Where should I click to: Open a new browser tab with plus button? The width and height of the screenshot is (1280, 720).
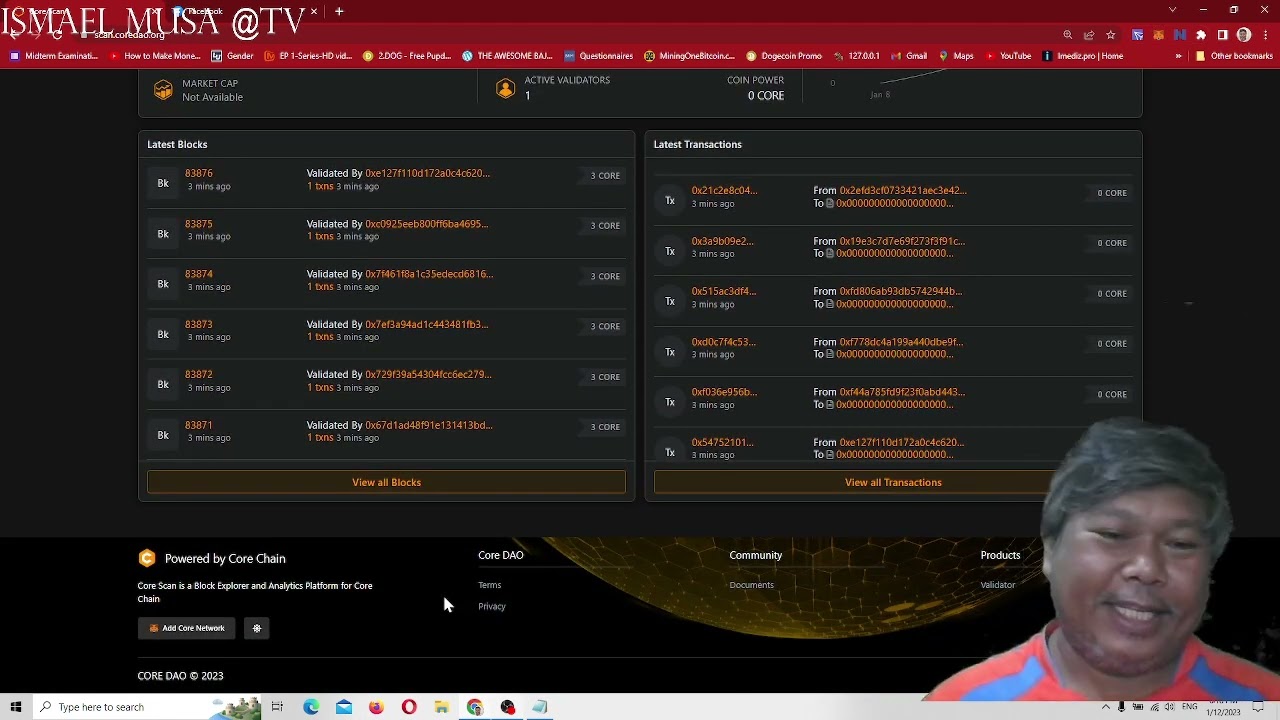tap(339, 11)
